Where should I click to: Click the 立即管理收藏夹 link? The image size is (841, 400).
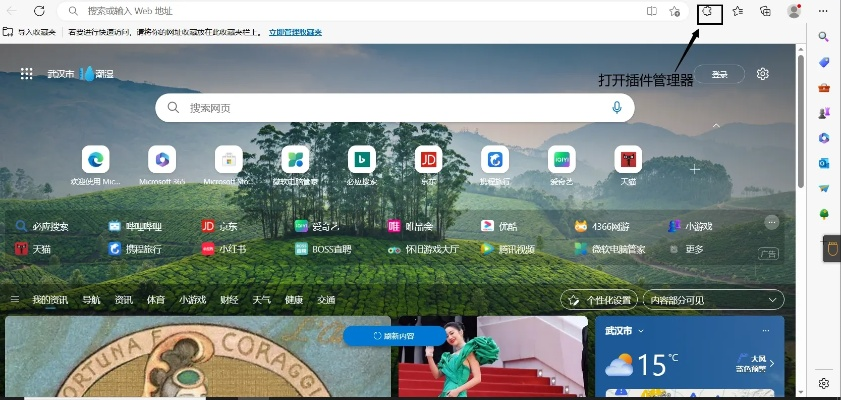295,32
